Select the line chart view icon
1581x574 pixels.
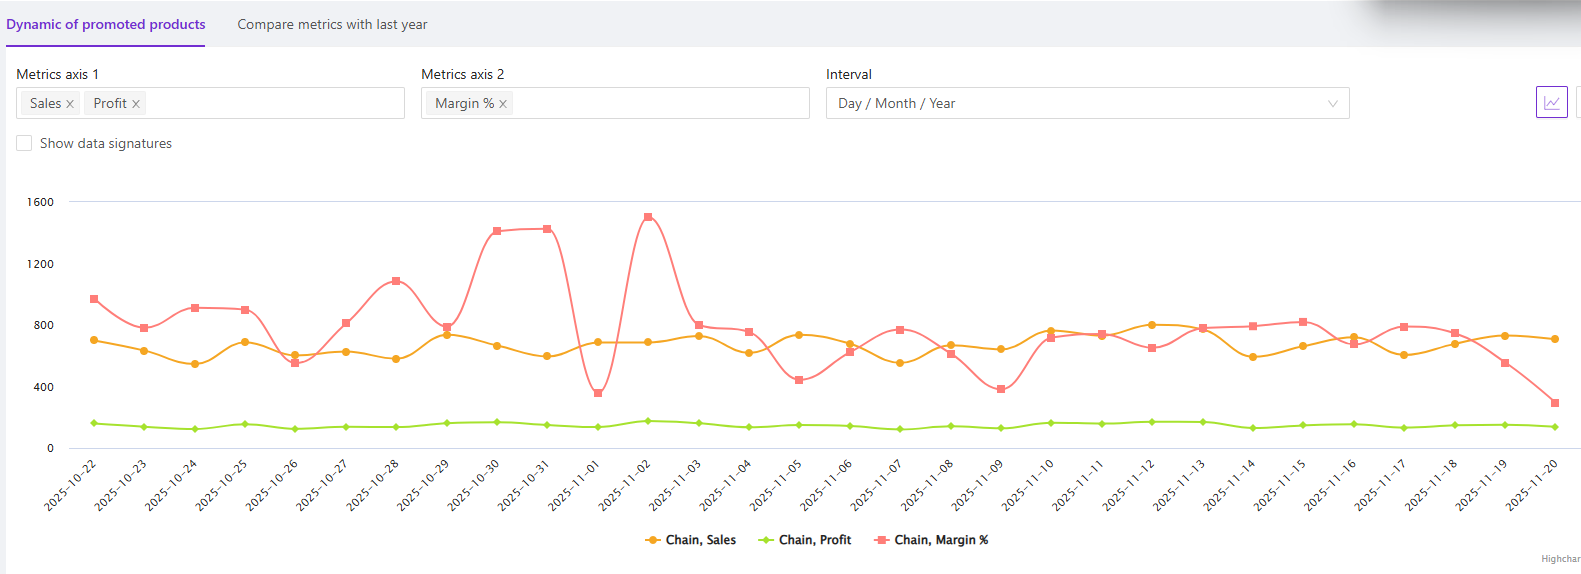pos(1551,103)
